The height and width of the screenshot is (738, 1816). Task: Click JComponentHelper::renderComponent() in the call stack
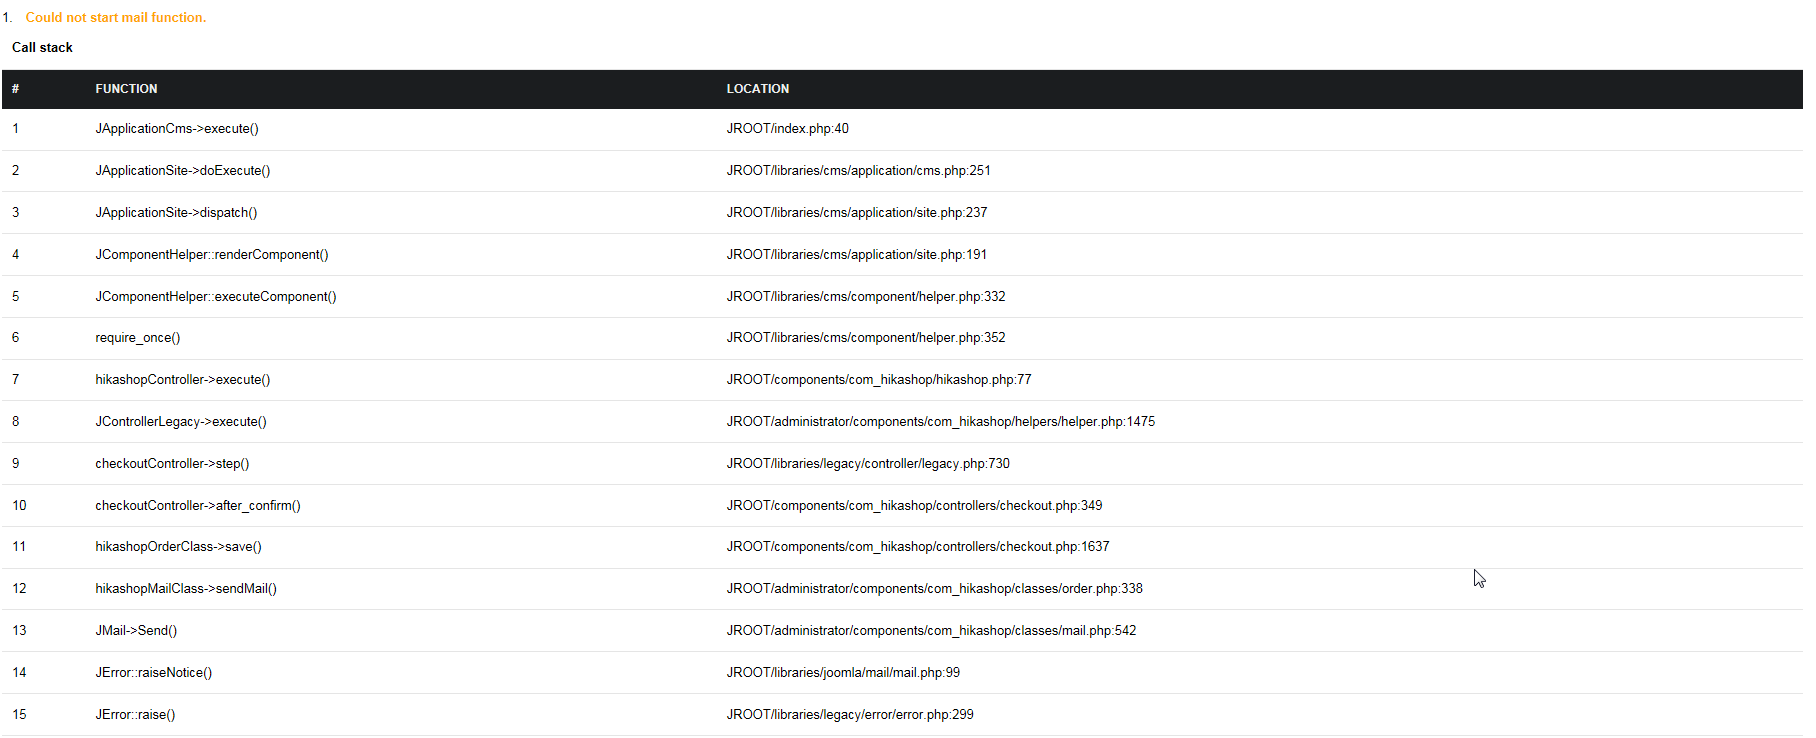tap(211, 255)
